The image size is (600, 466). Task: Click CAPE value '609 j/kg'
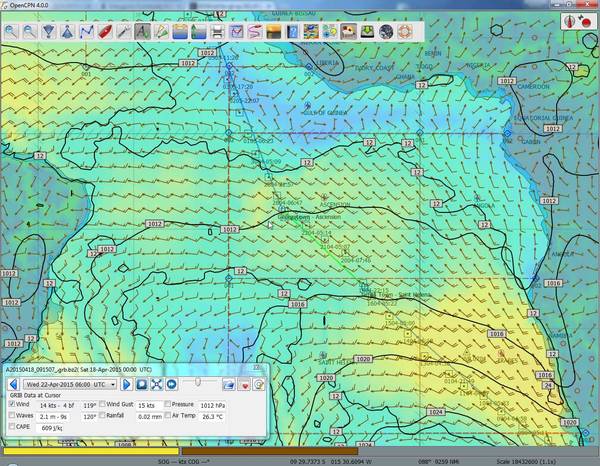click(x=52, y=428)
